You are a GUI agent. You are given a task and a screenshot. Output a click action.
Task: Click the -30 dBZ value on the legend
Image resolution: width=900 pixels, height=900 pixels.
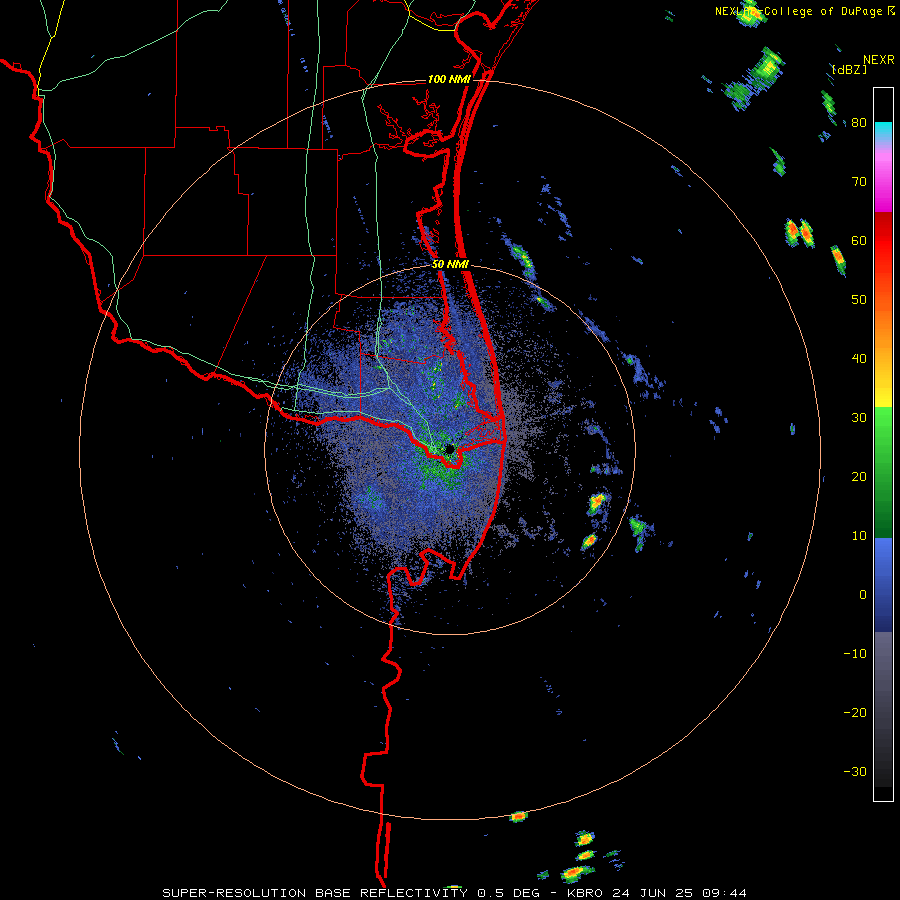[855, 772]
